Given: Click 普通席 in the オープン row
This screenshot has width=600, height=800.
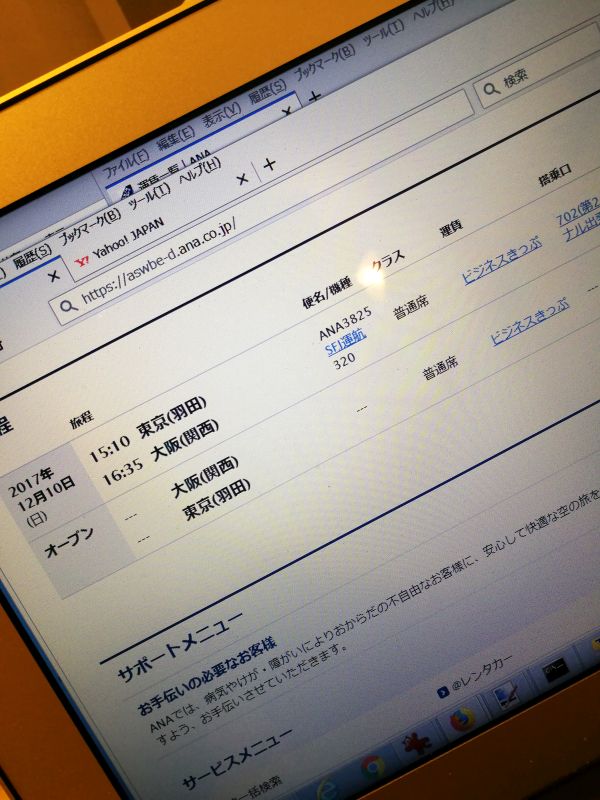Looking at the screenshot, I should [x=440, y=368].
